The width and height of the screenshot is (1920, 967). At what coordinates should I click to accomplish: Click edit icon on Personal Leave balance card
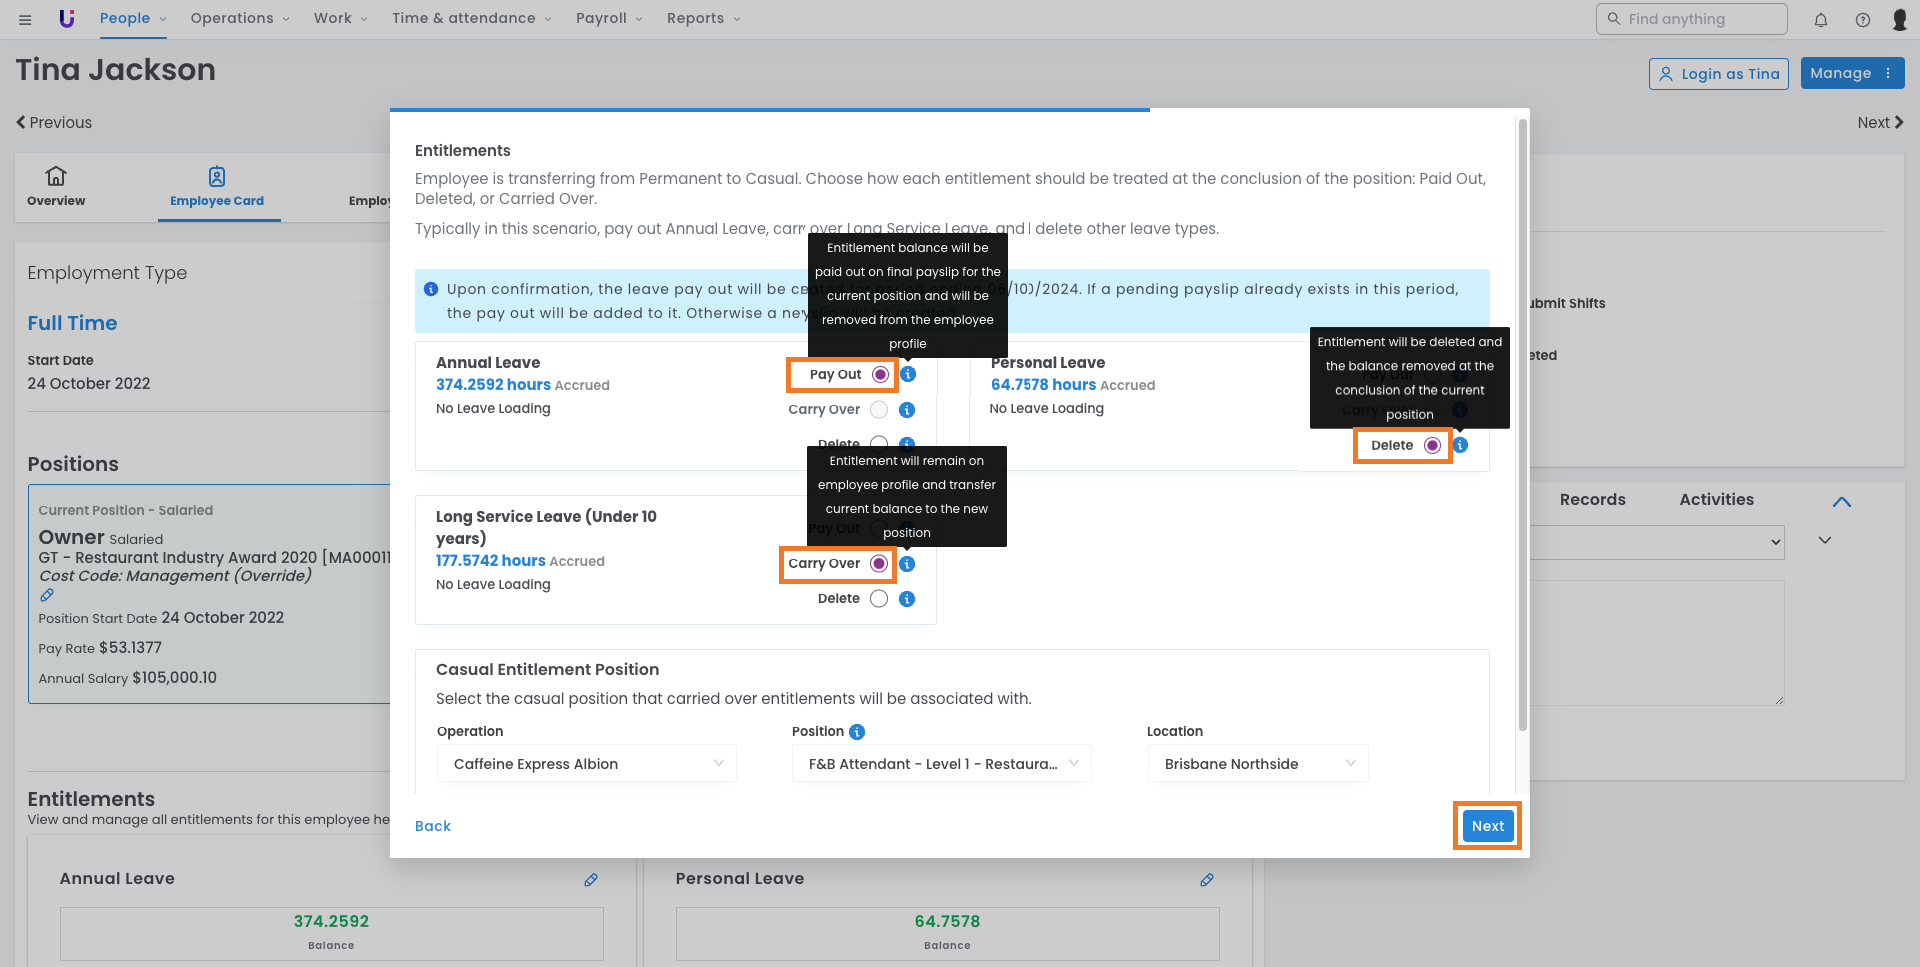point(1207,880)
